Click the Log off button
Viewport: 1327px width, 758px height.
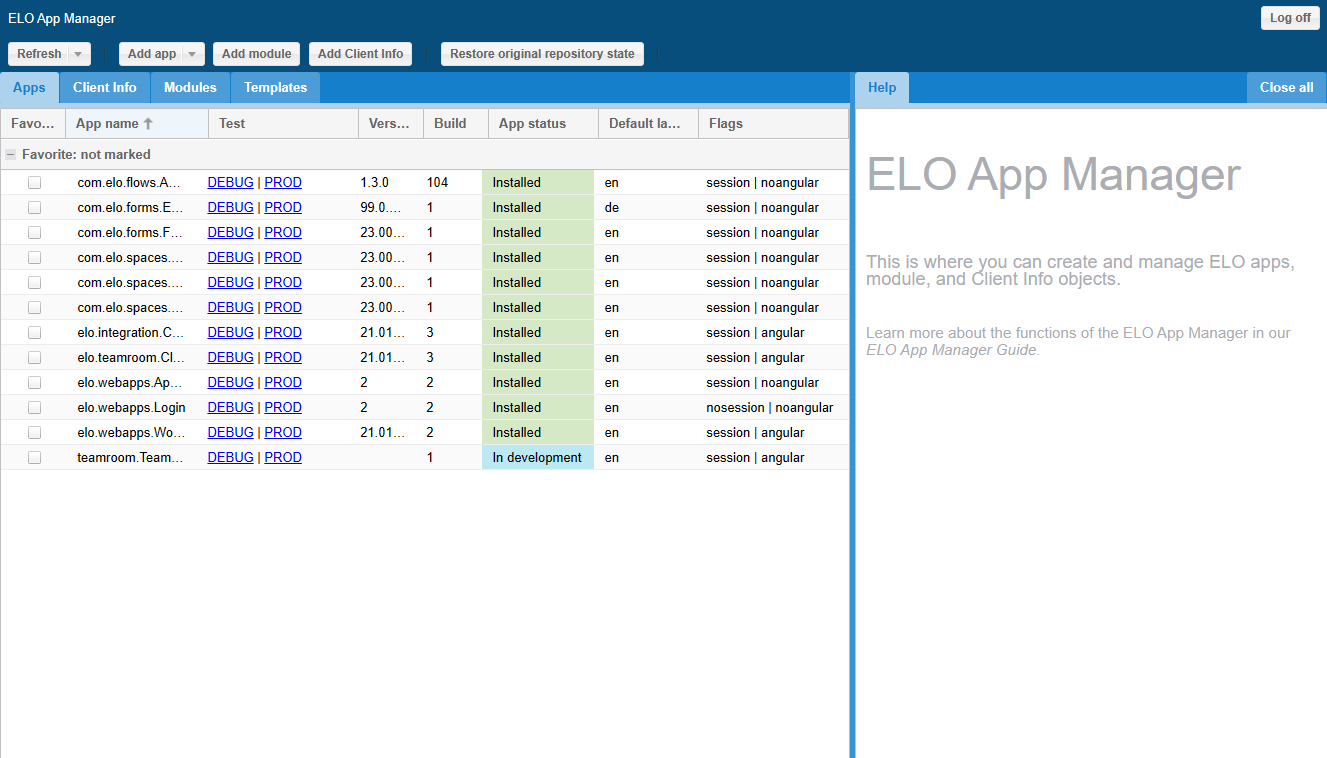pyautogui.click(x=1290, y=18)
